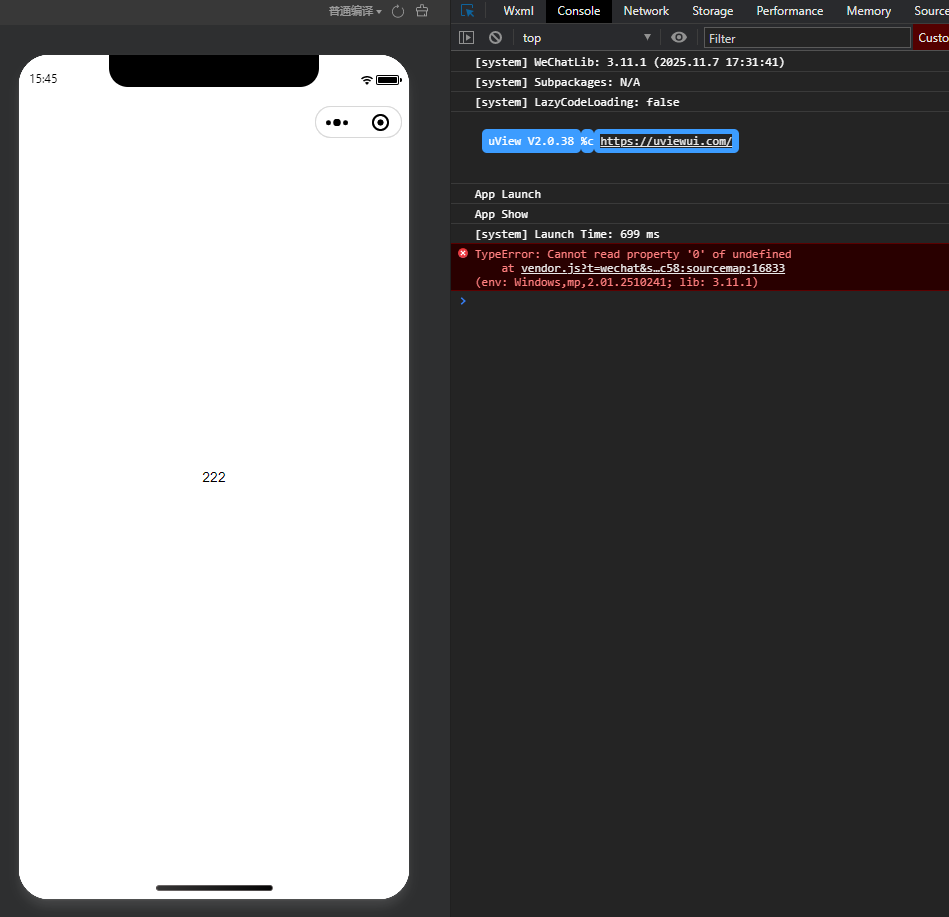Open the Storage tab

[x=712, y=11]
